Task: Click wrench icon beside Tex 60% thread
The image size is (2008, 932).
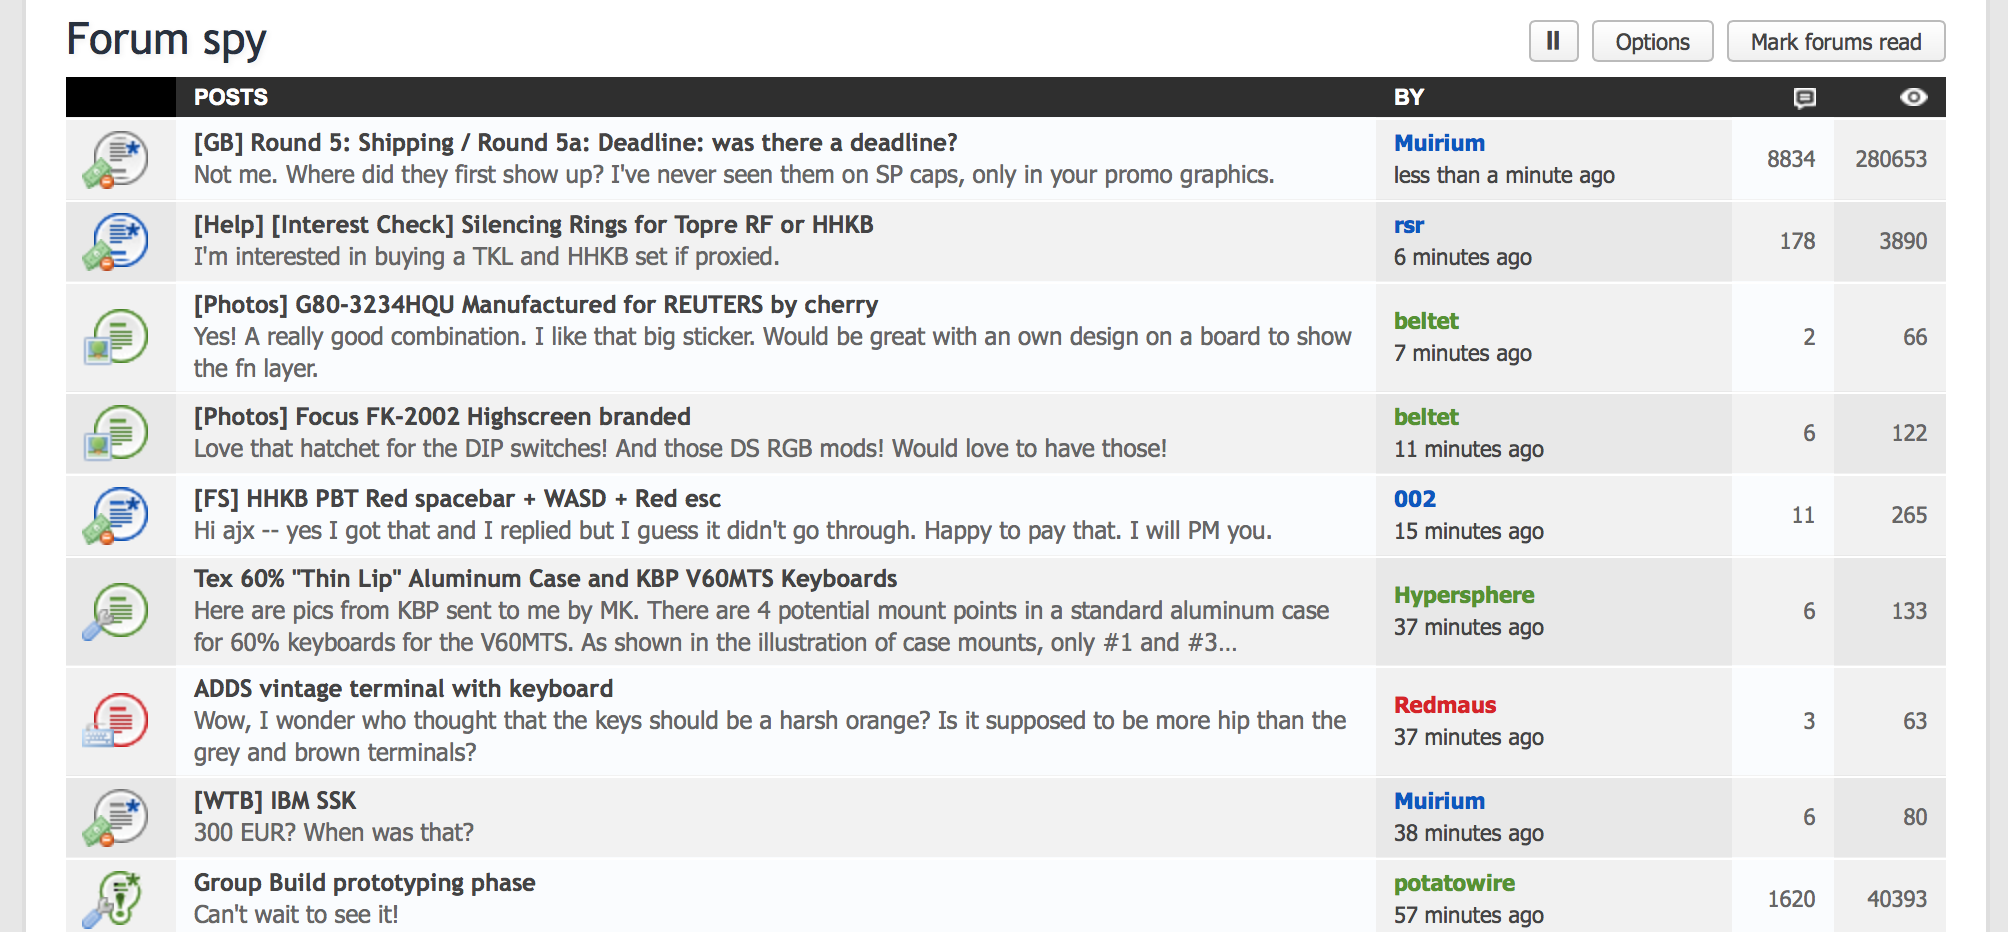Action: click(x=118, y=611)
